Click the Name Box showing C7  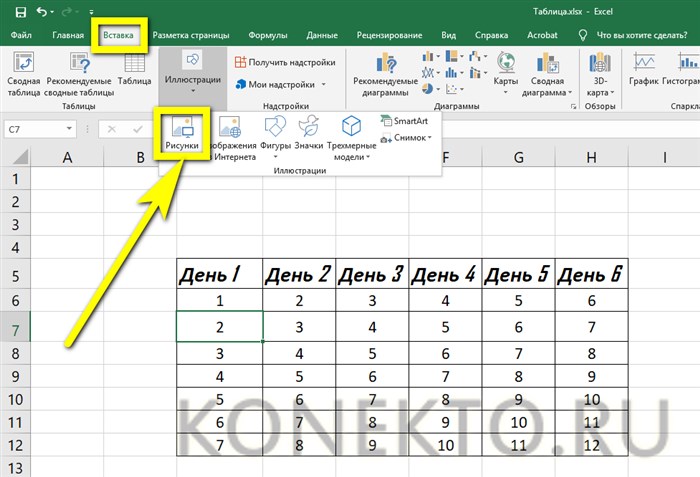[x=34, y=130]
